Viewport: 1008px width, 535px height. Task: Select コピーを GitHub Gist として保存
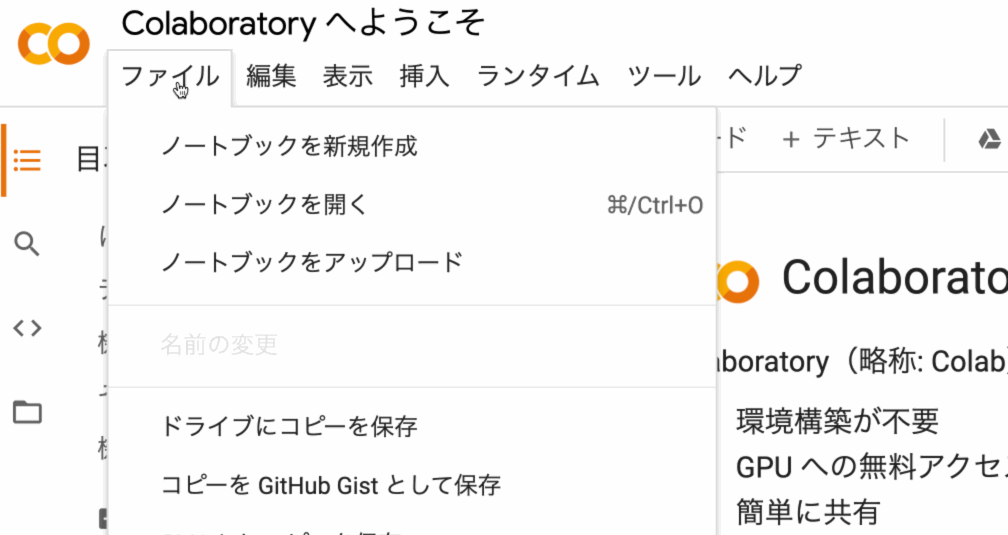330,486
